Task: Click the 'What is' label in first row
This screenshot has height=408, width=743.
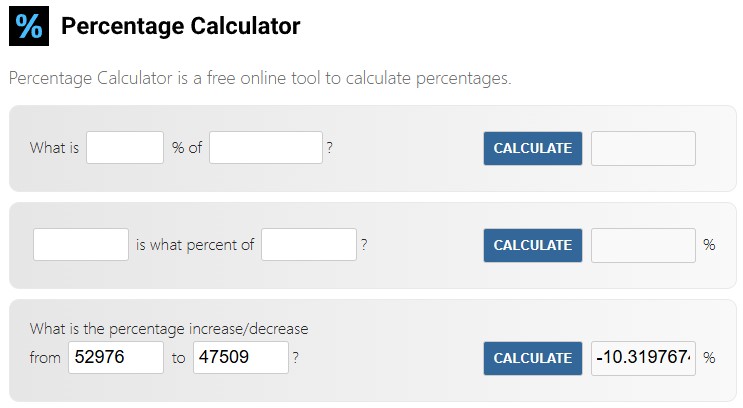Action: (54, 148)
